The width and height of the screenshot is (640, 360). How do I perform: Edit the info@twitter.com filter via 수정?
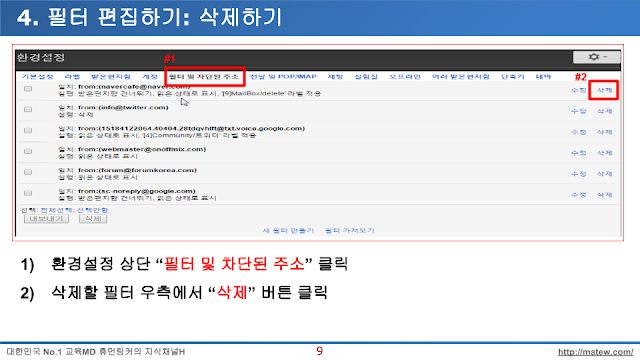point(579,111)
